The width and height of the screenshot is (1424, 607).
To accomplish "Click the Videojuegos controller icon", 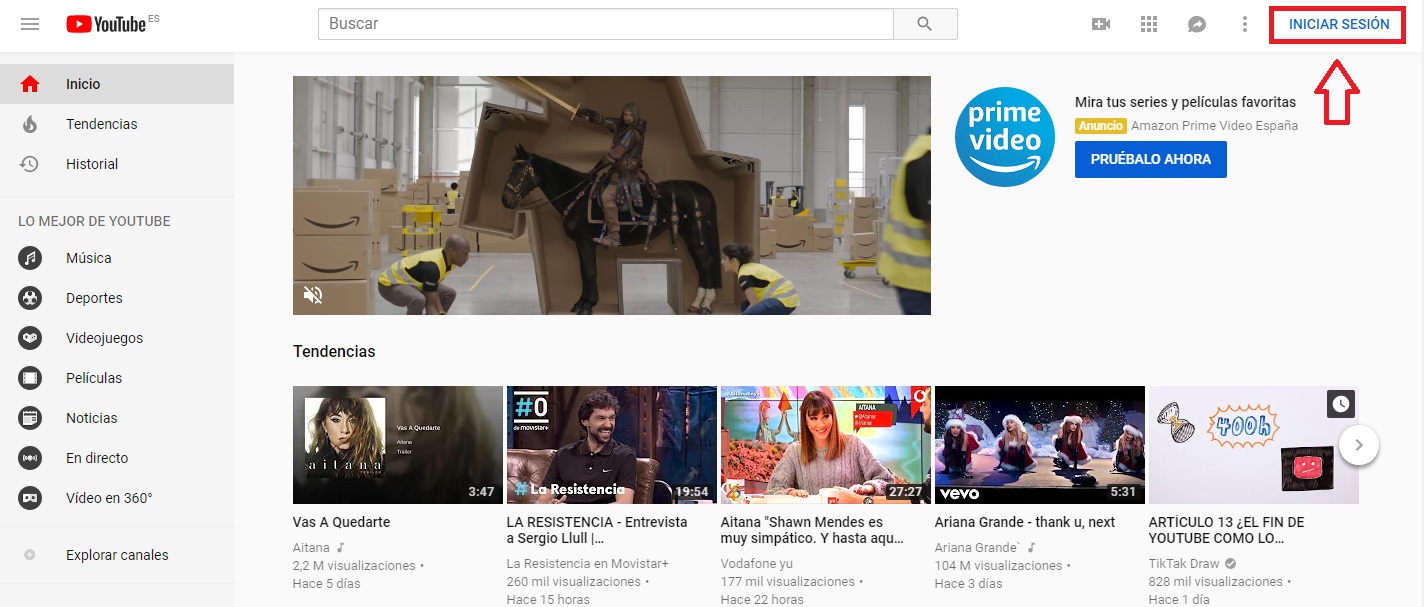I will click(30, 338).
